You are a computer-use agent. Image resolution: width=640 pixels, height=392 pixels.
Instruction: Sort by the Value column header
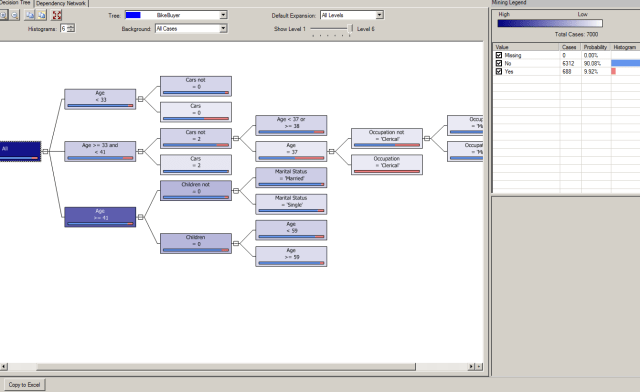click(x=526, y=47)
